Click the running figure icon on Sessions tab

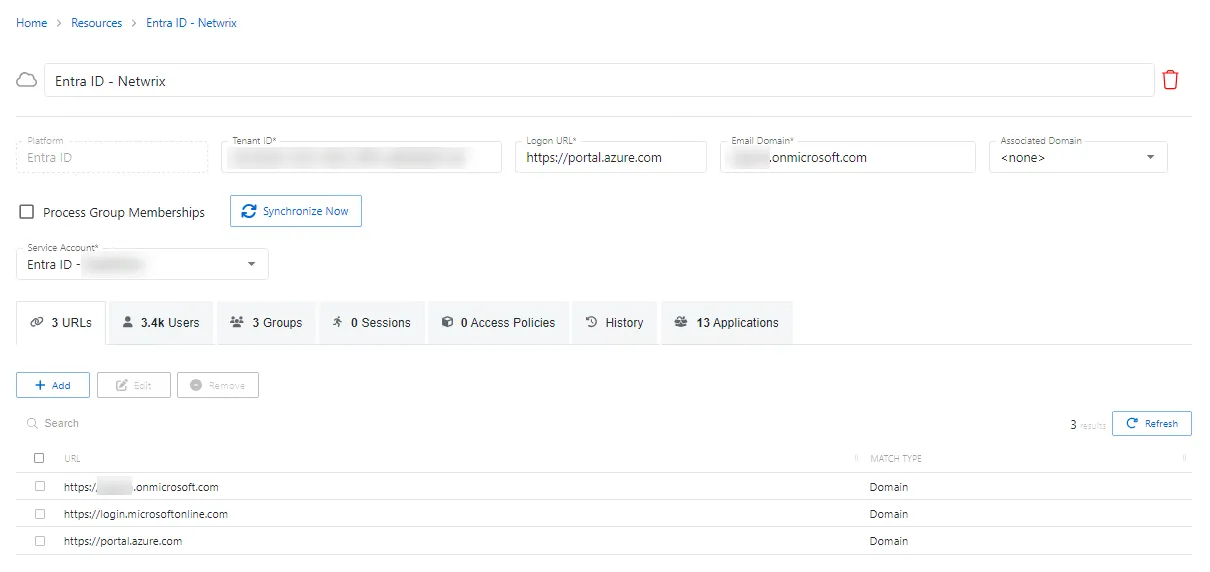coord(338,322)
